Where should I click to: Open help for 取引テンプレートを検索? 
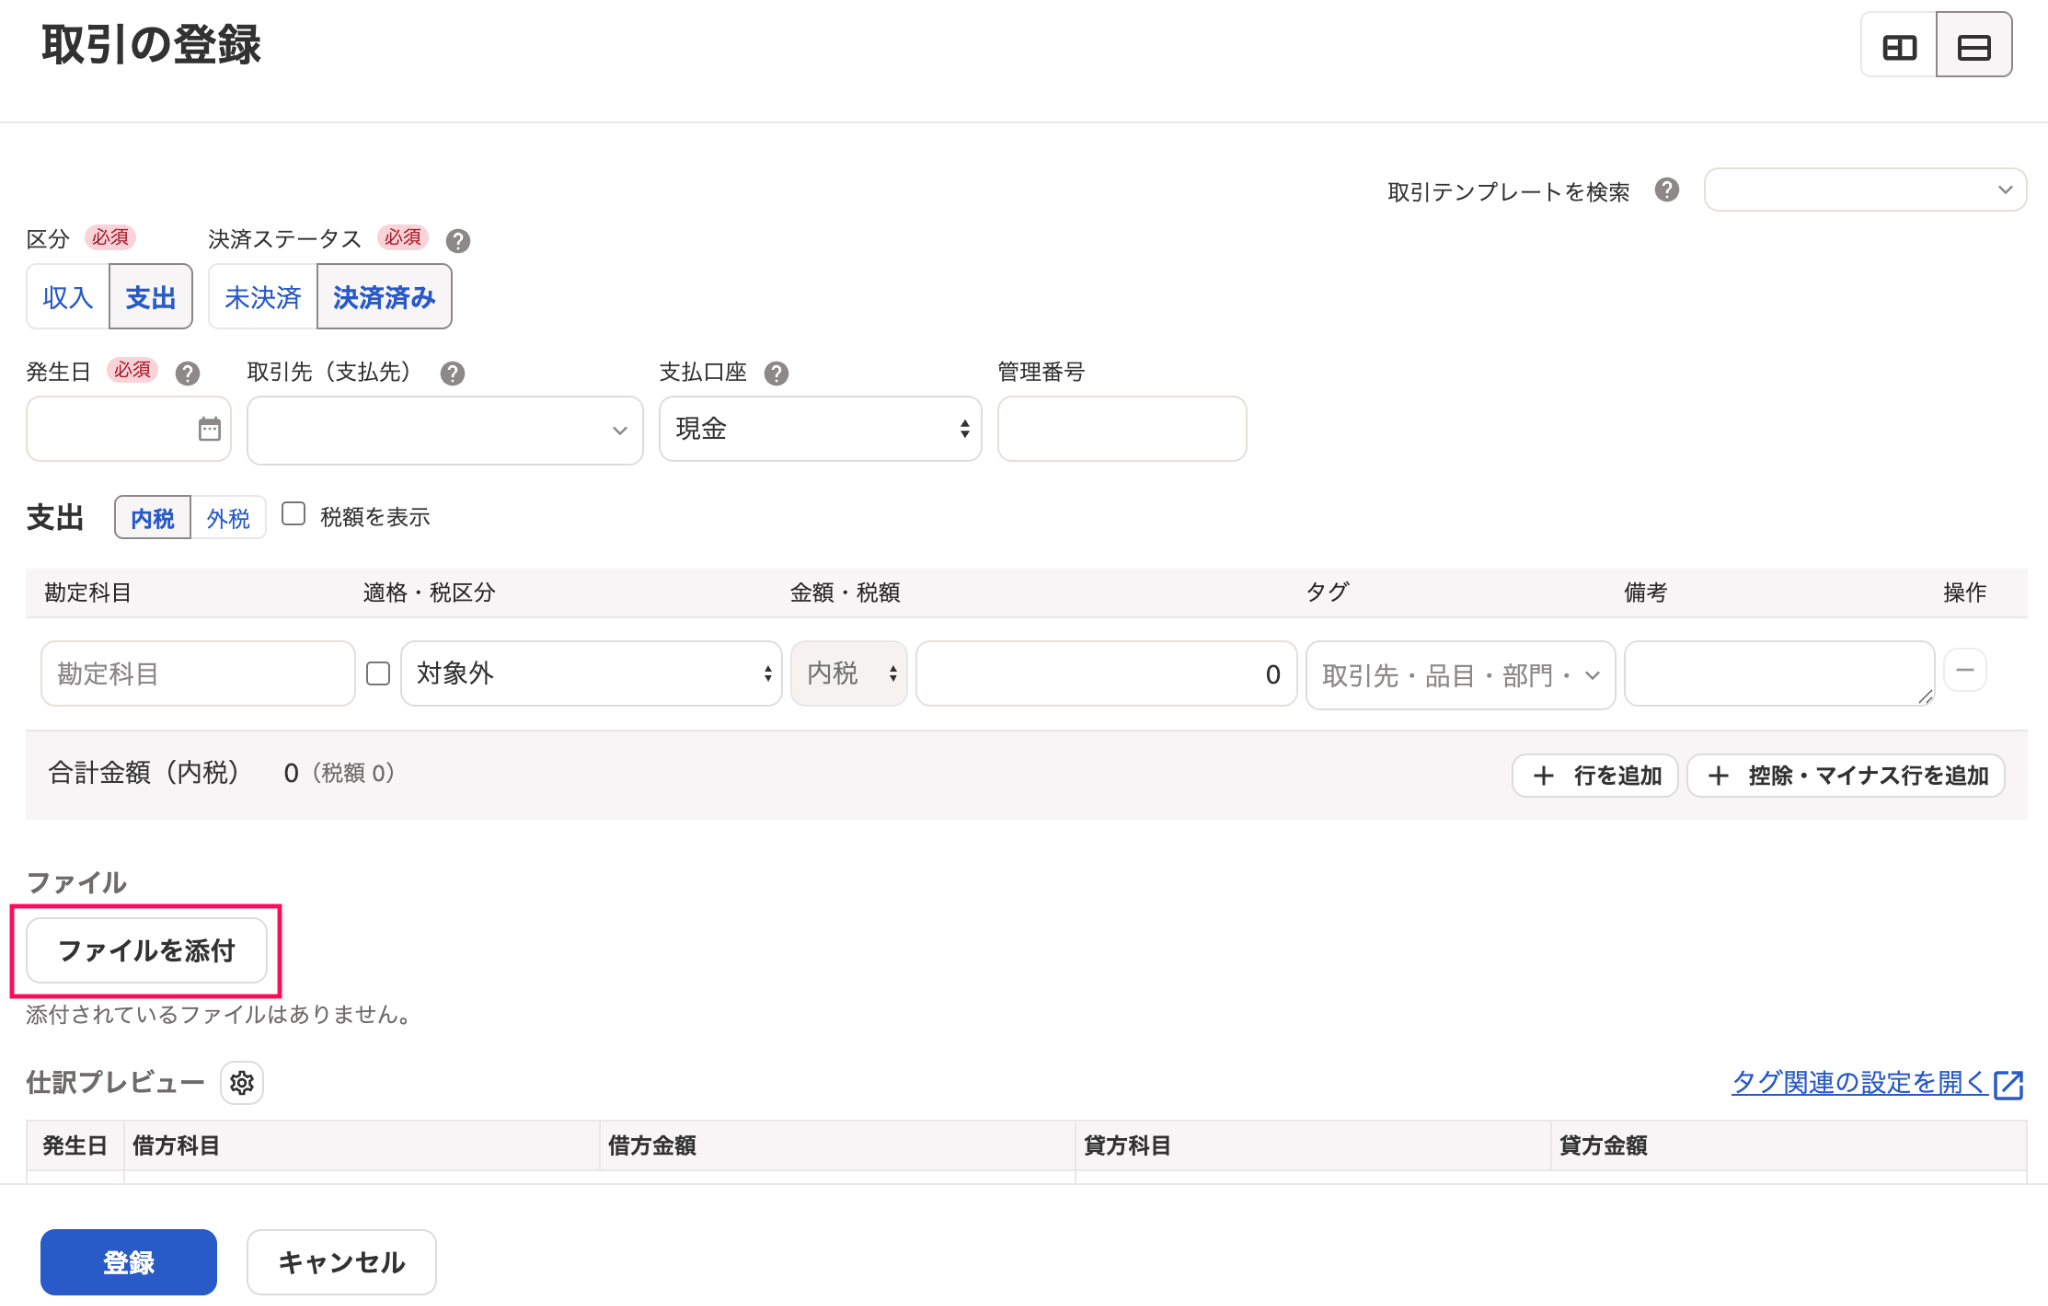pos(1666,190)
